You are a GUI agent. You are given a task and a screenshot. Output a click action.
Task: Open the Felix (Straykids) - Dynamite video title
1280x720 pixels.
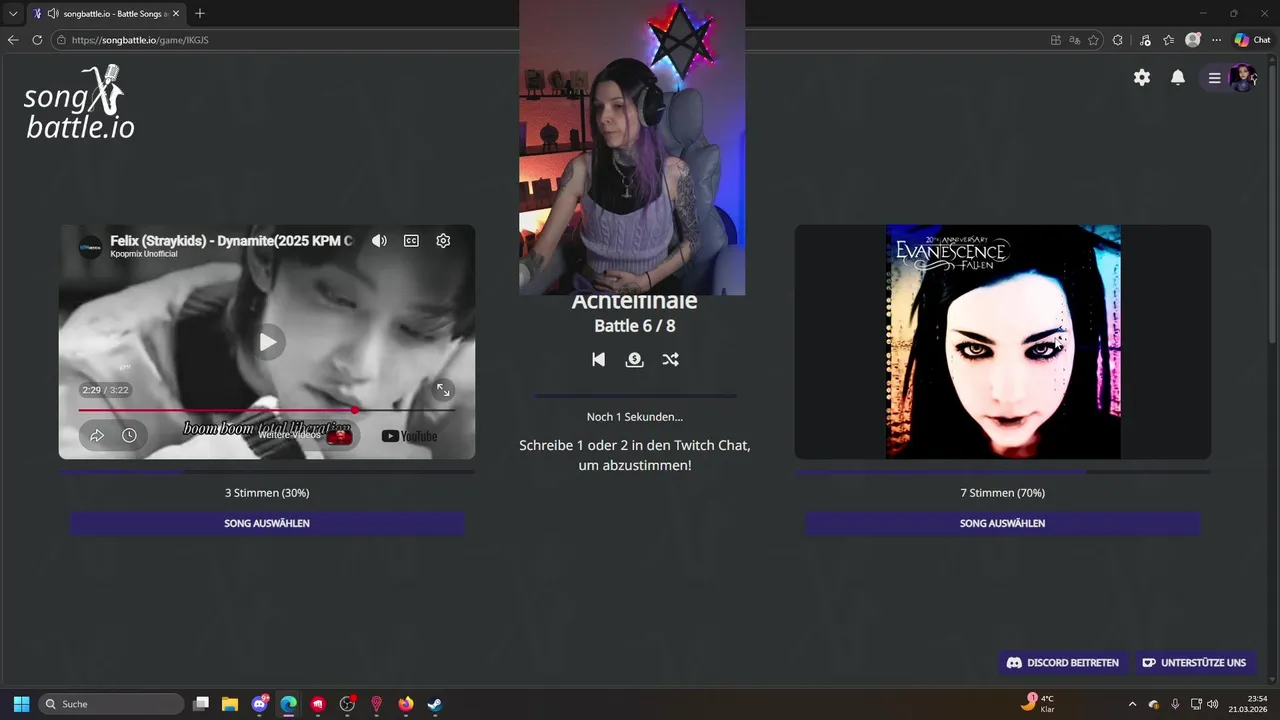231,240
